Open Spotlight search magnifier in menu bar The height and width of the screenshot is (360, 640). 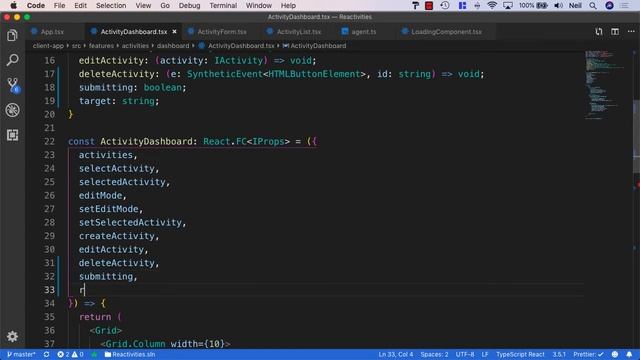tap(593, 5)
